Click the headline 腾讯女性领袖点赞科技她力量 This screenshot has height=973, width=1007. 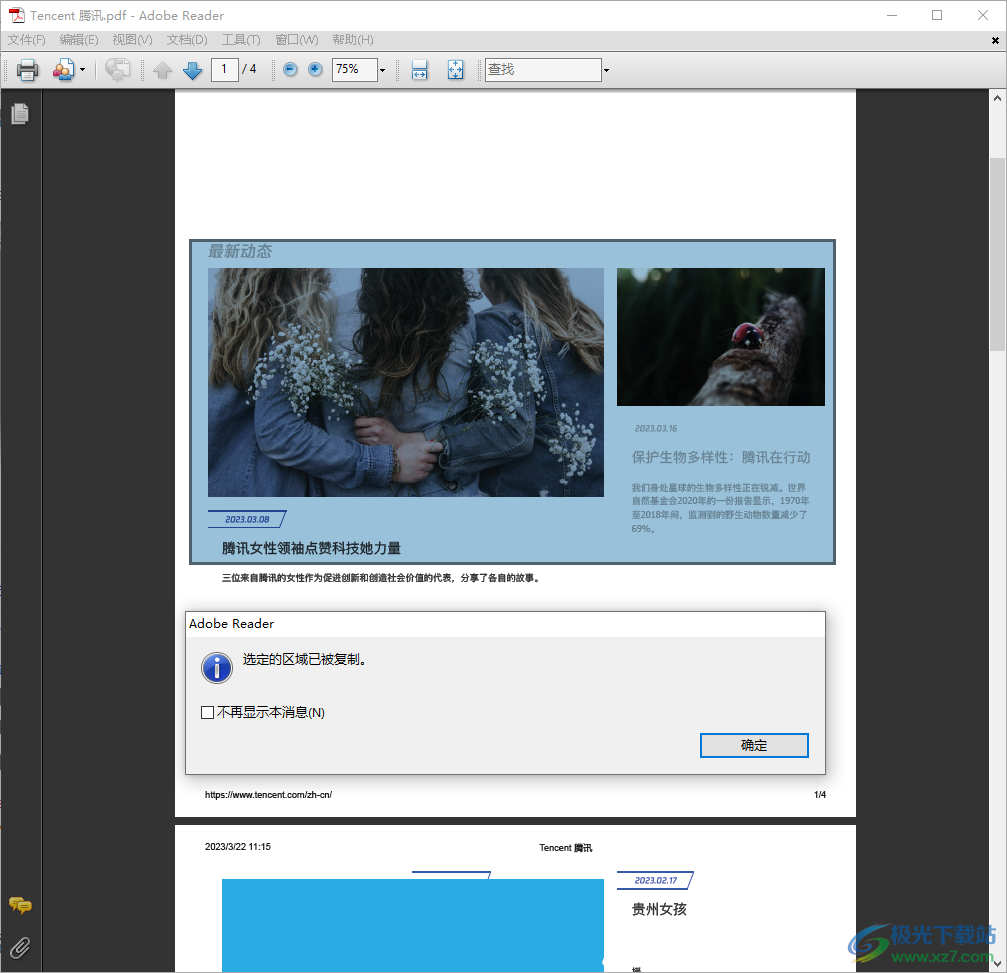311,548
